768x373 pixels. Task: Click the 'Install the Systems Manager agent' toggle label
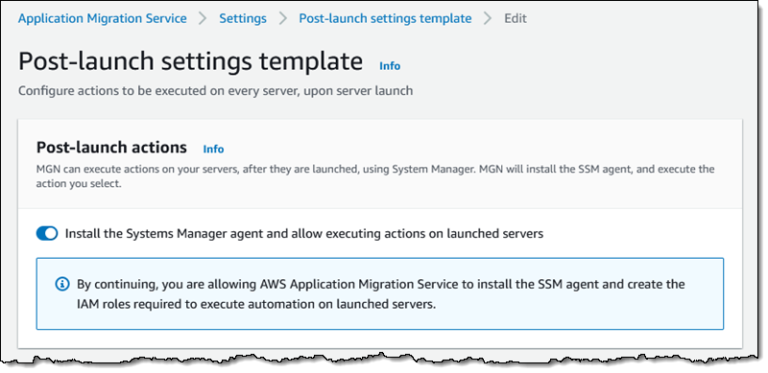click(304, 233)
